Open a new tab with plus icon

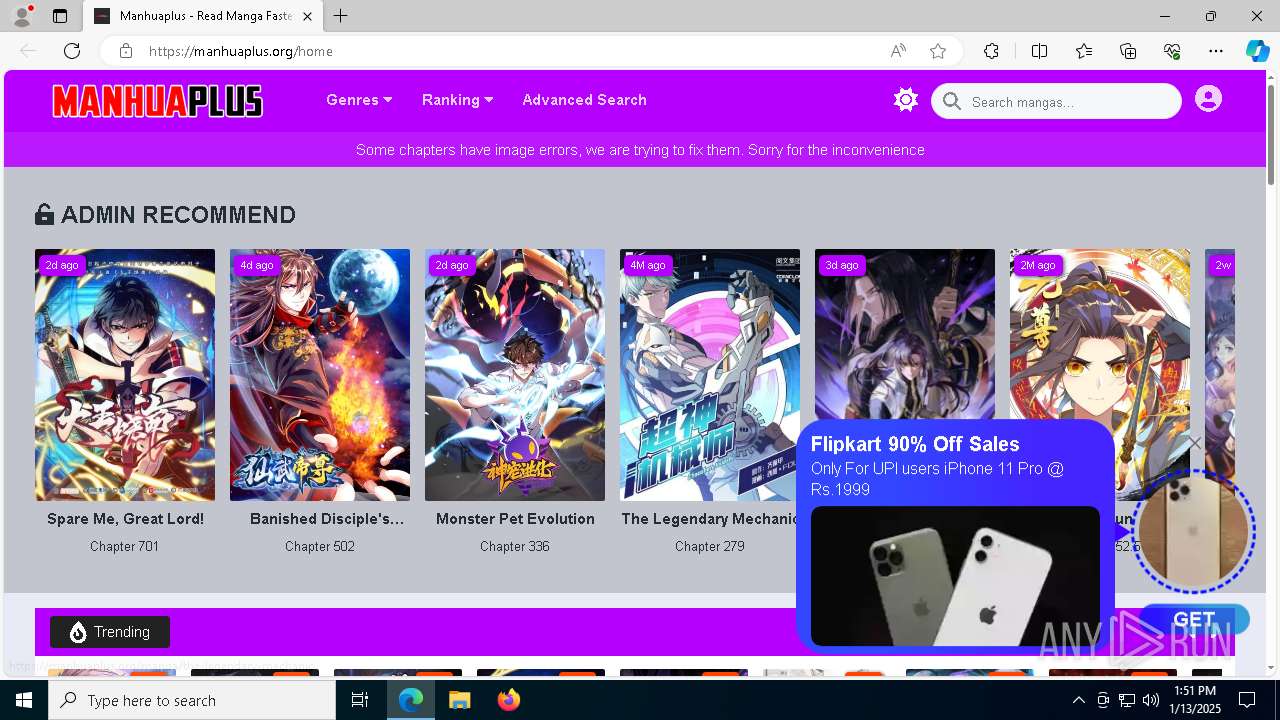341,16
